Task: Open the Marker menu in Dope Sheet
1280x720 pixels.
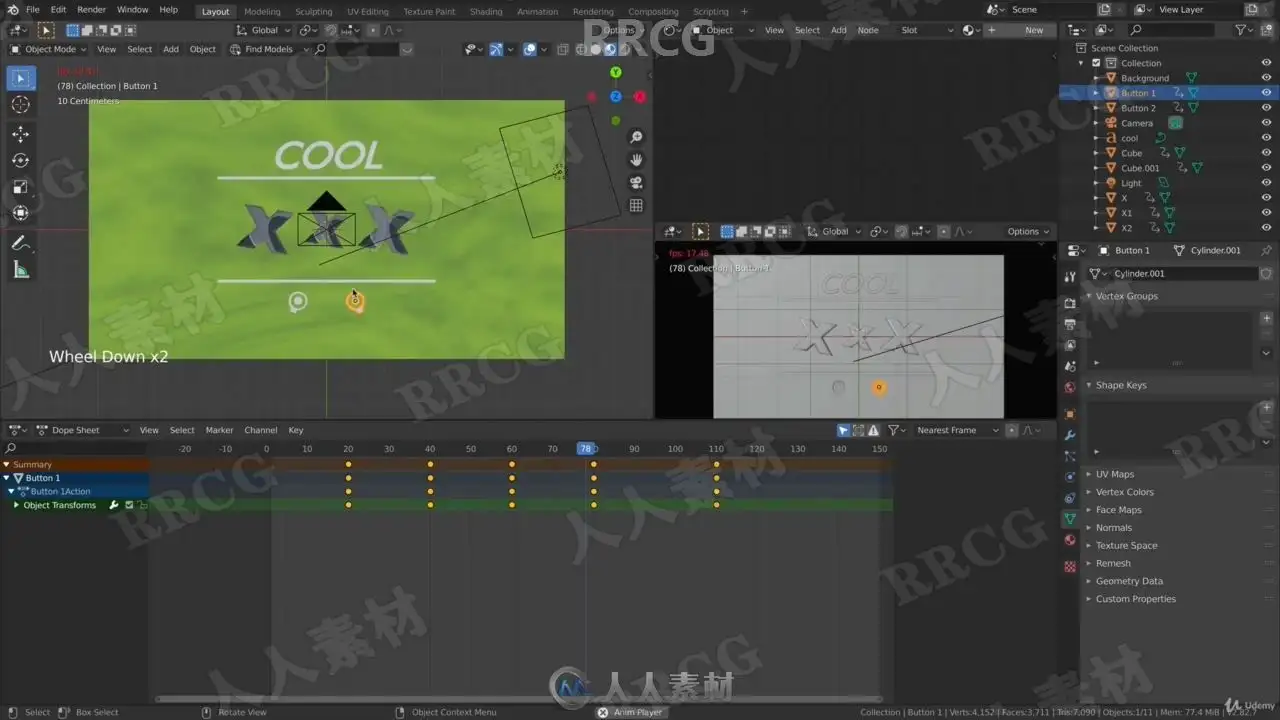Action: coord(219,430)
